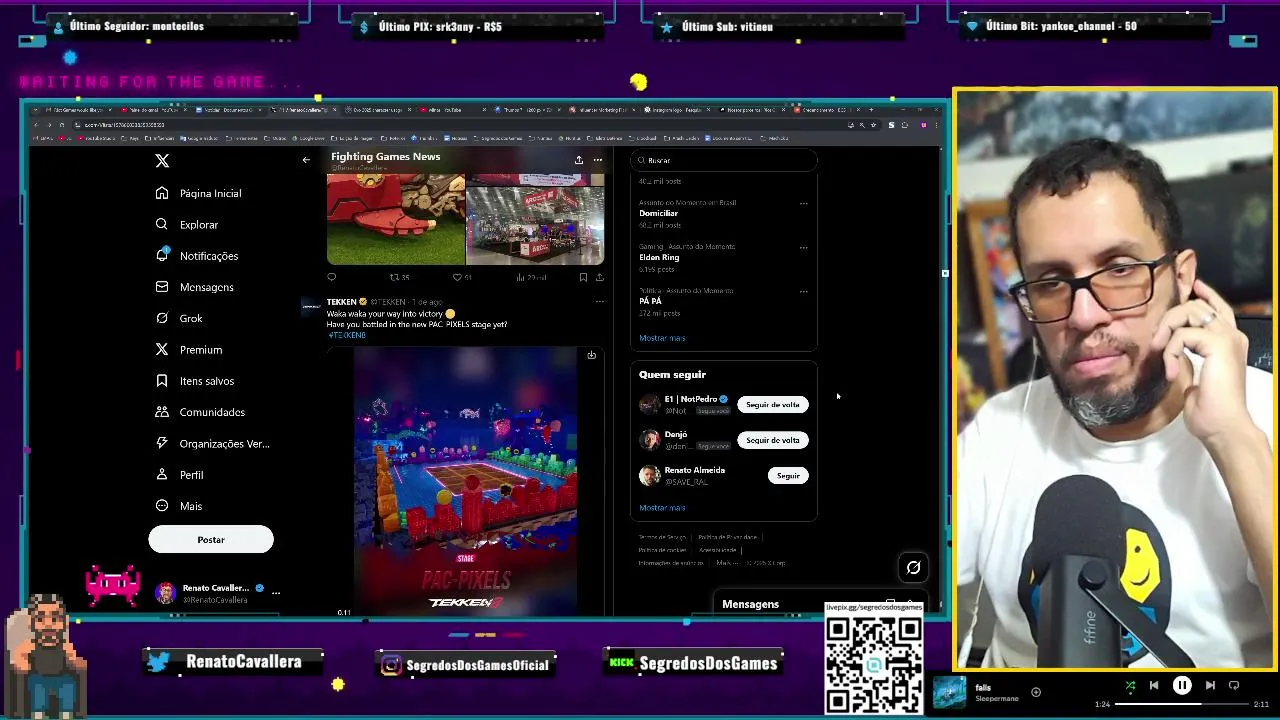
Task: Skip to the next track
Action: tap(1210, 686)
